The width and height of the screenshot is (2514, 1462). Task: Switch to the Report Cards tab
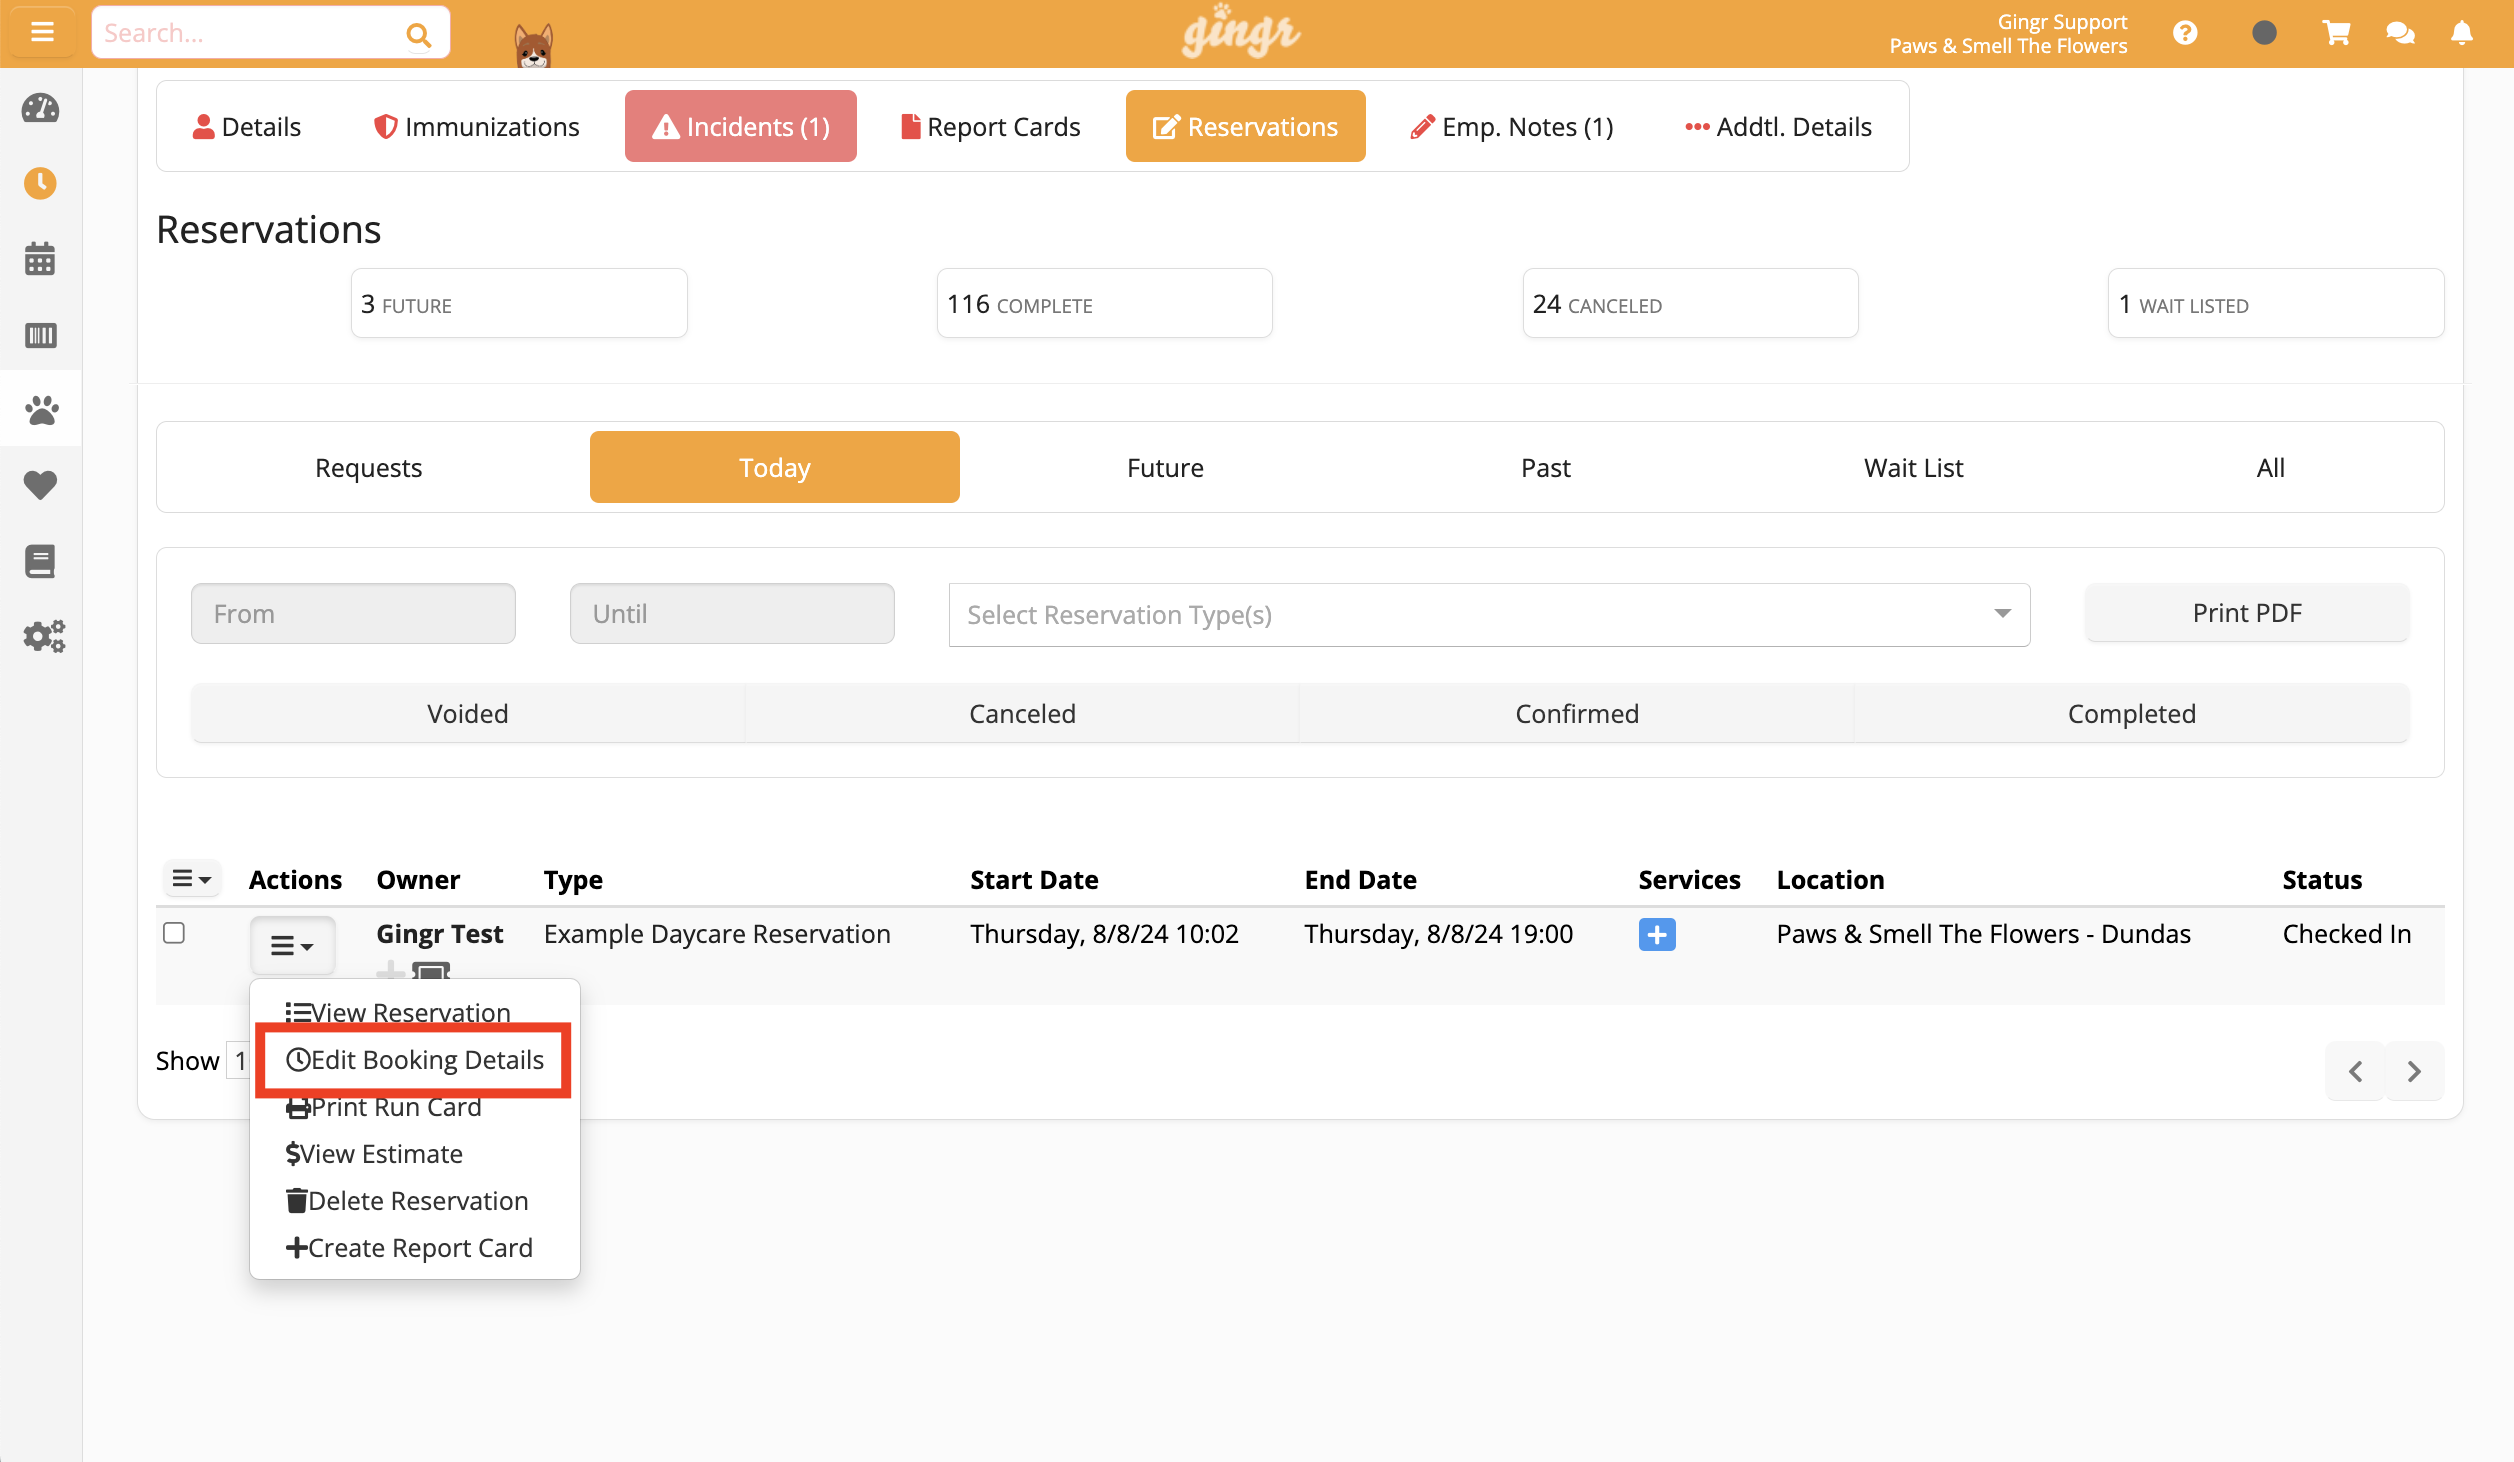tap(990, 126)
